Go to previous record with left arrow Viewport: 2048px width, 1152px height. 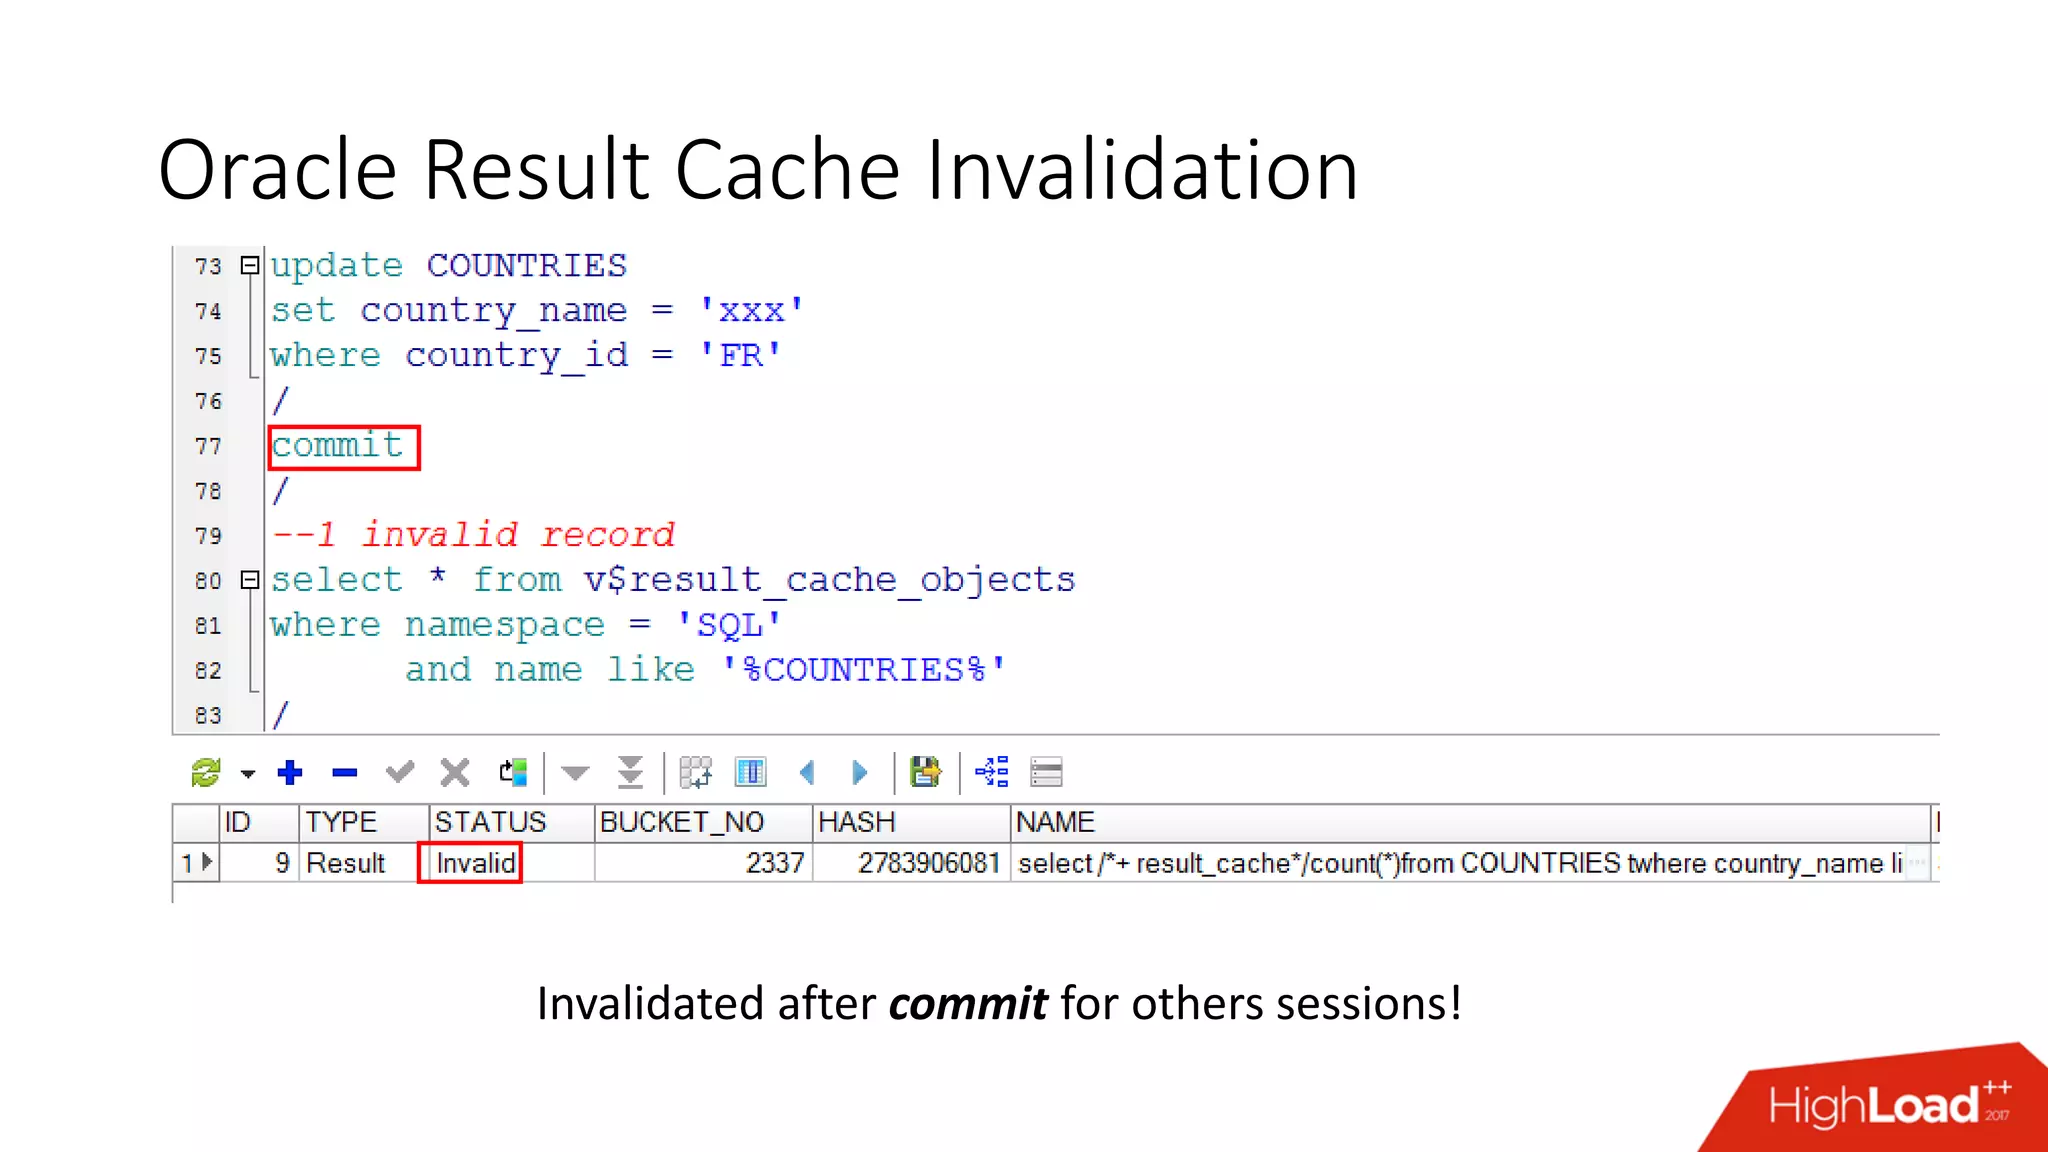808,772
